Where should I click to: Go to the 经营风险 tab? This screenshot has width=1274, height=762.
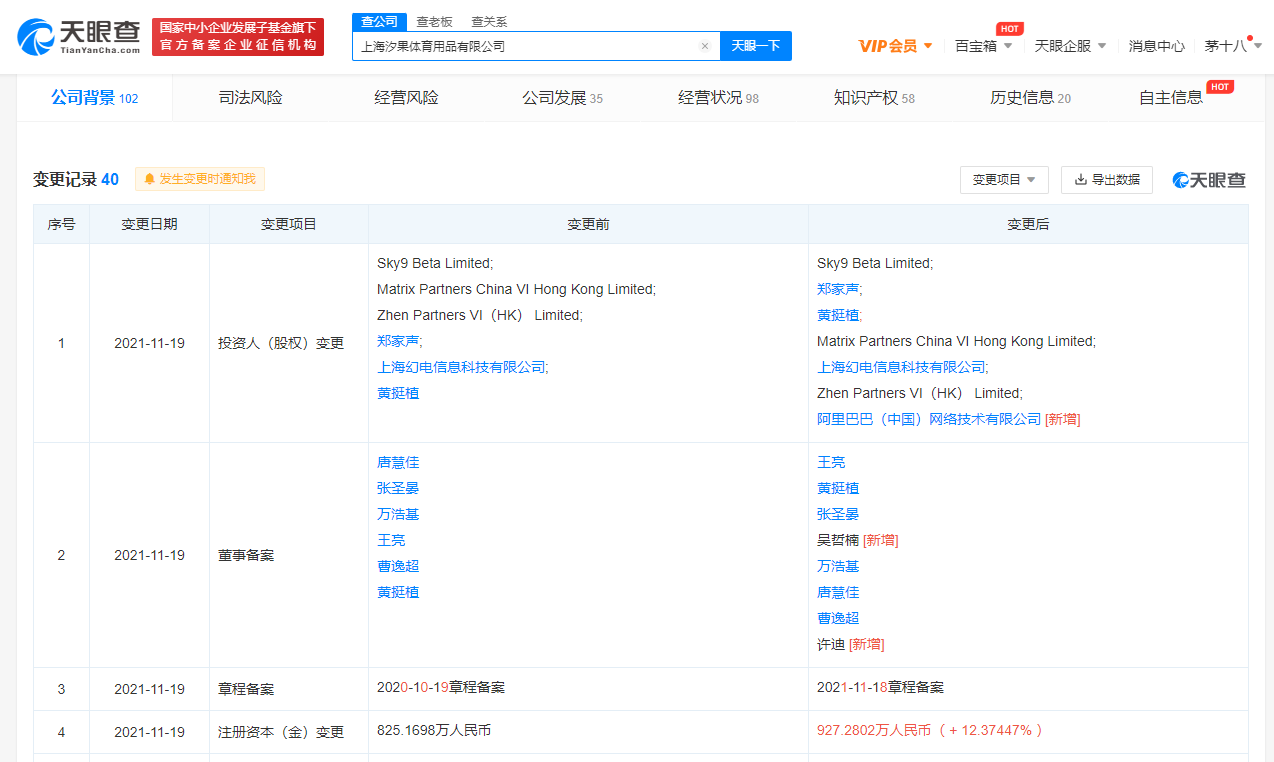click(x=406, y=98)
